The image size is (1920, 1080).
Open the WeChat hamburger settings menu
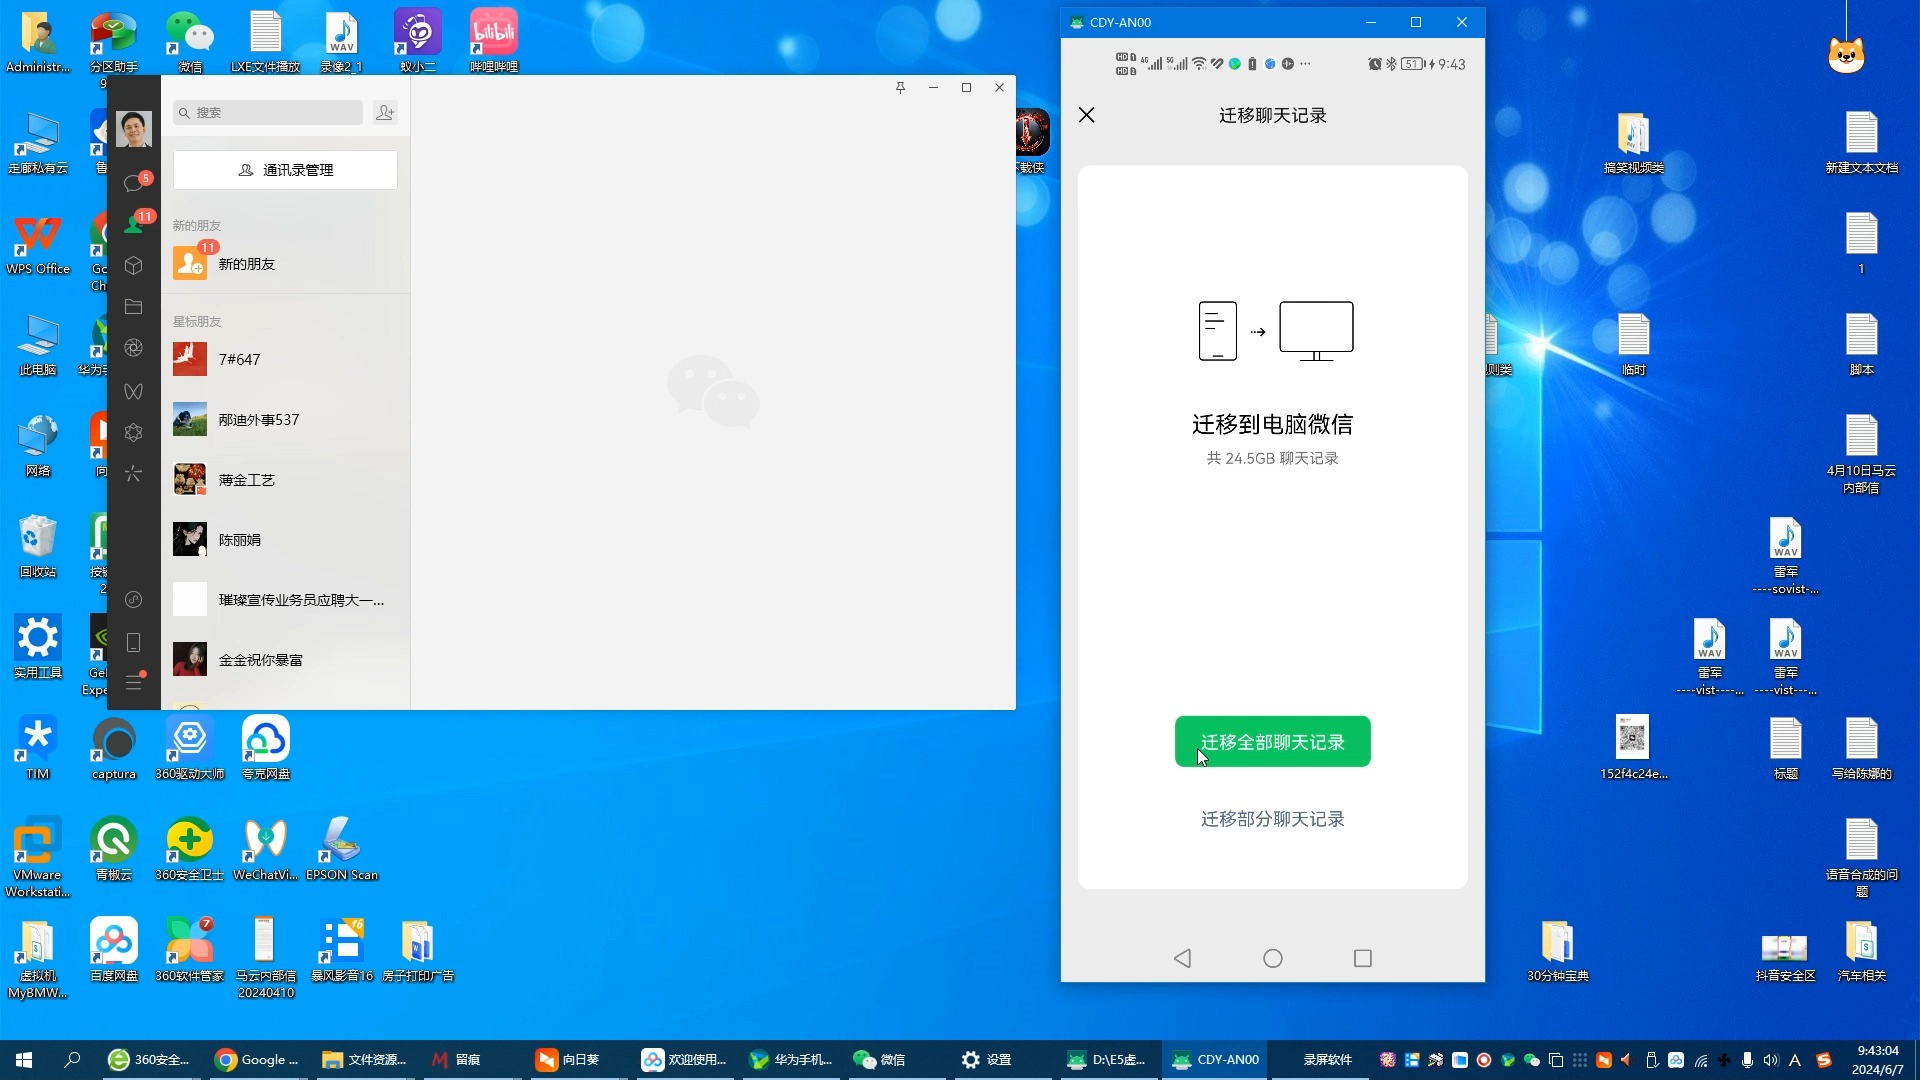(133, 683)
